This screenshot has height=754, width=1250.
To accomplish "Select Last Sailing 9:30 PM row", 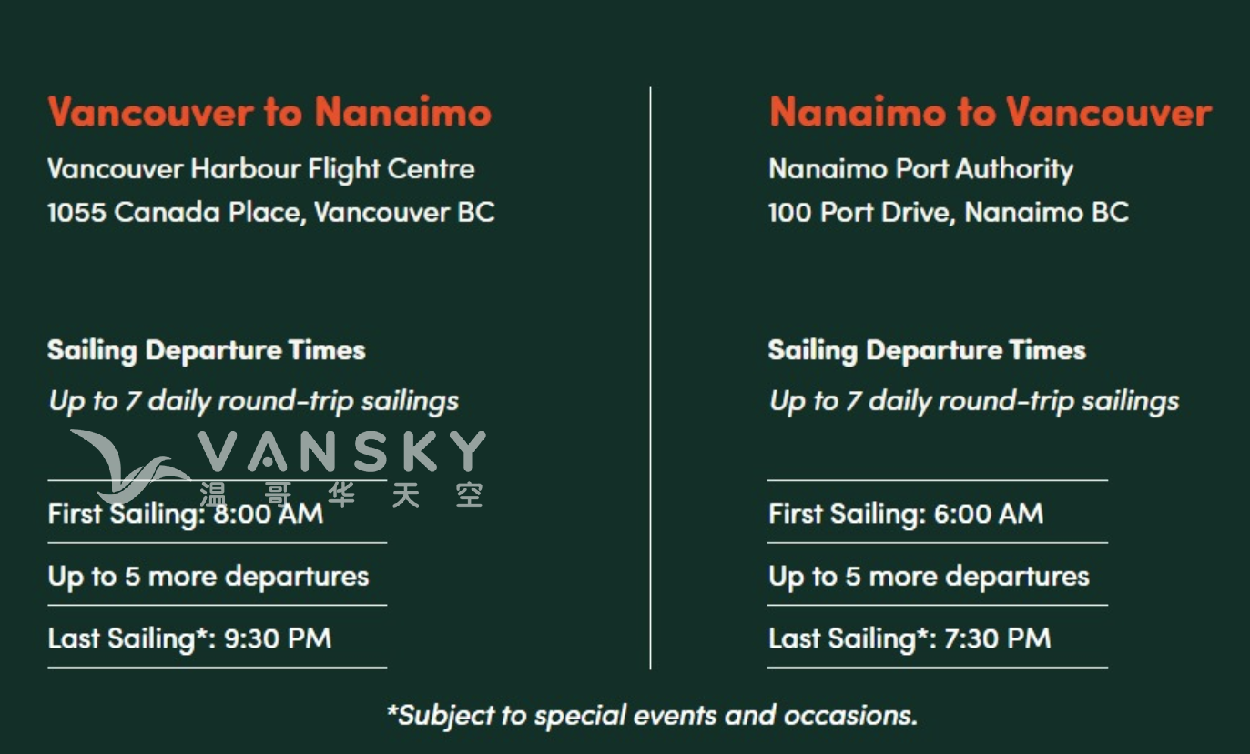I will click(217, 638).
